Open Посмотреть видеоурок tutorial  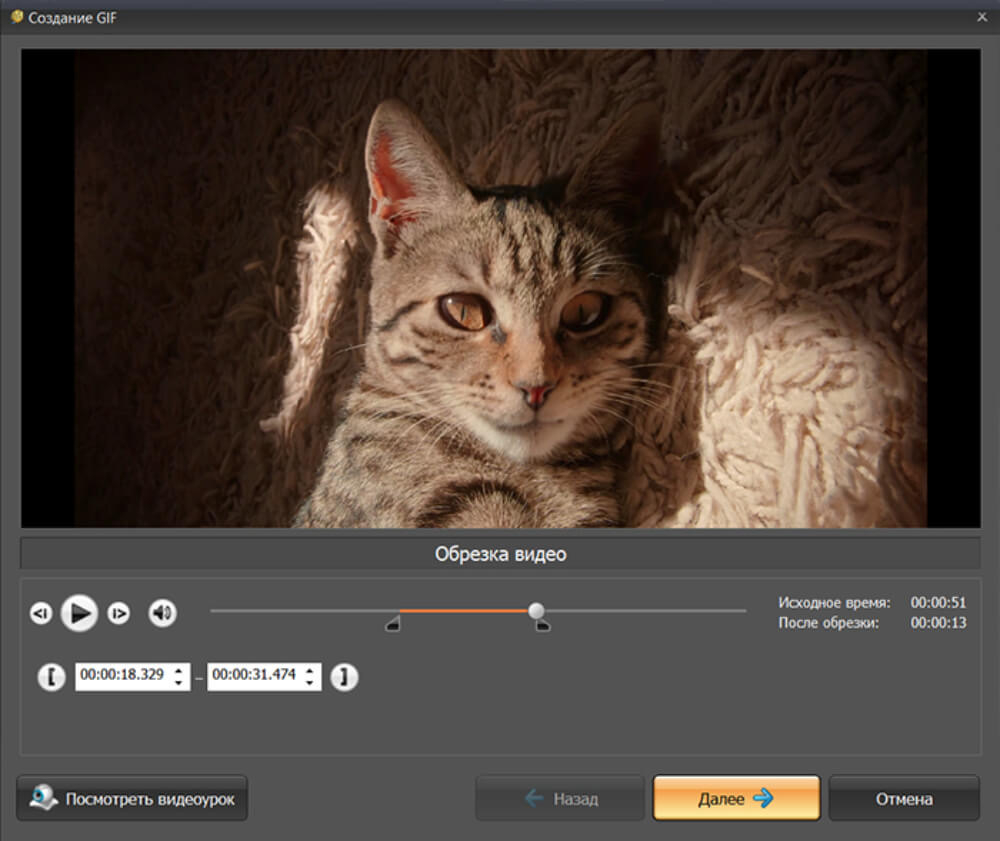[132, 798]
